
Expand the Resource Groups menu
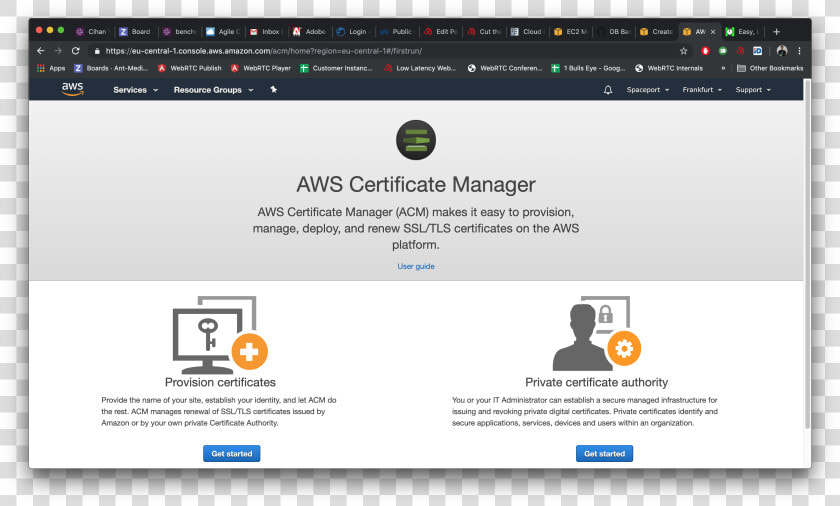[213, 90]
